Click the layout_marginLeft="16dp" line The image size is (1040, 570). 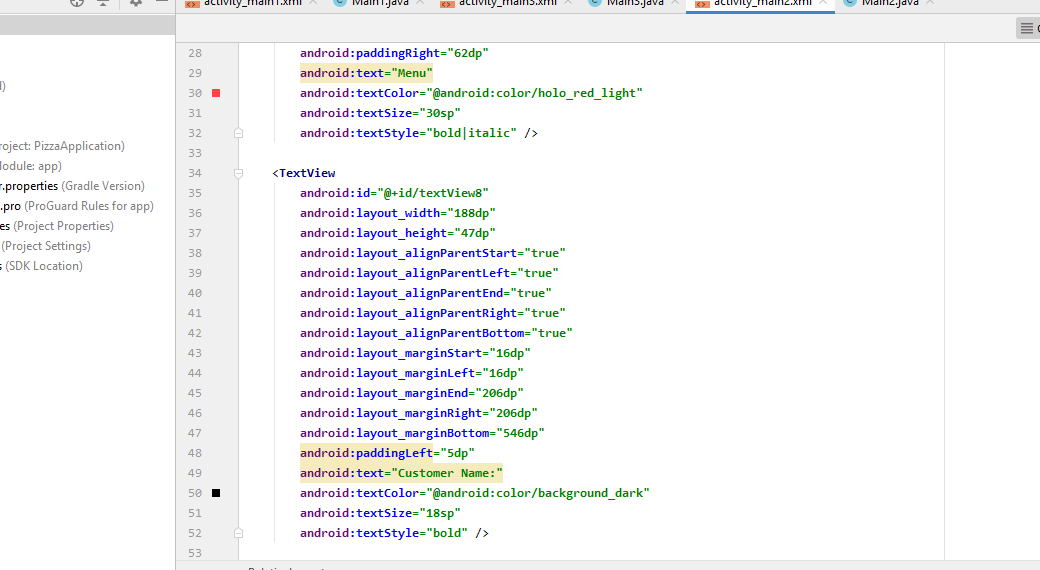tap(412, 373)
